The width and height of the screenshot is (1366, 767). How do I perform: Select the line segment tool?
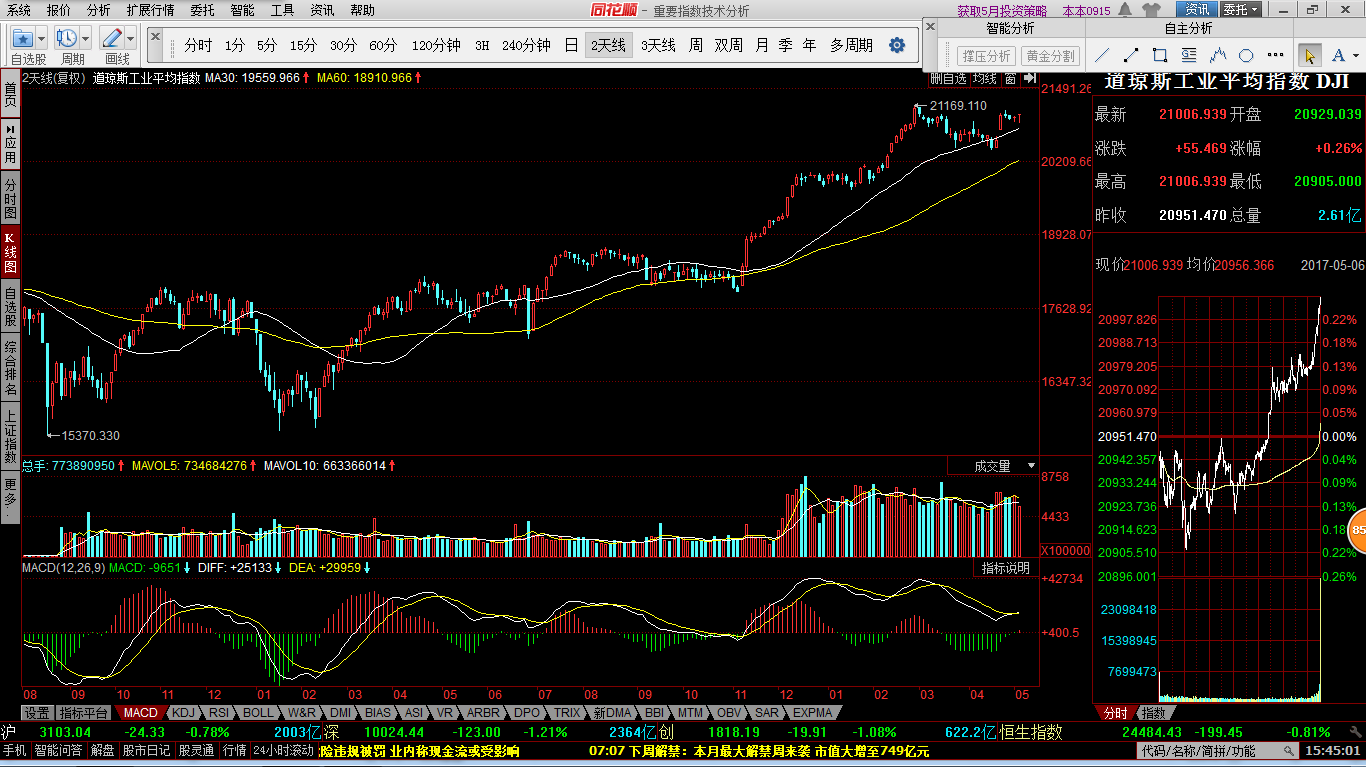coord(1131,55)
